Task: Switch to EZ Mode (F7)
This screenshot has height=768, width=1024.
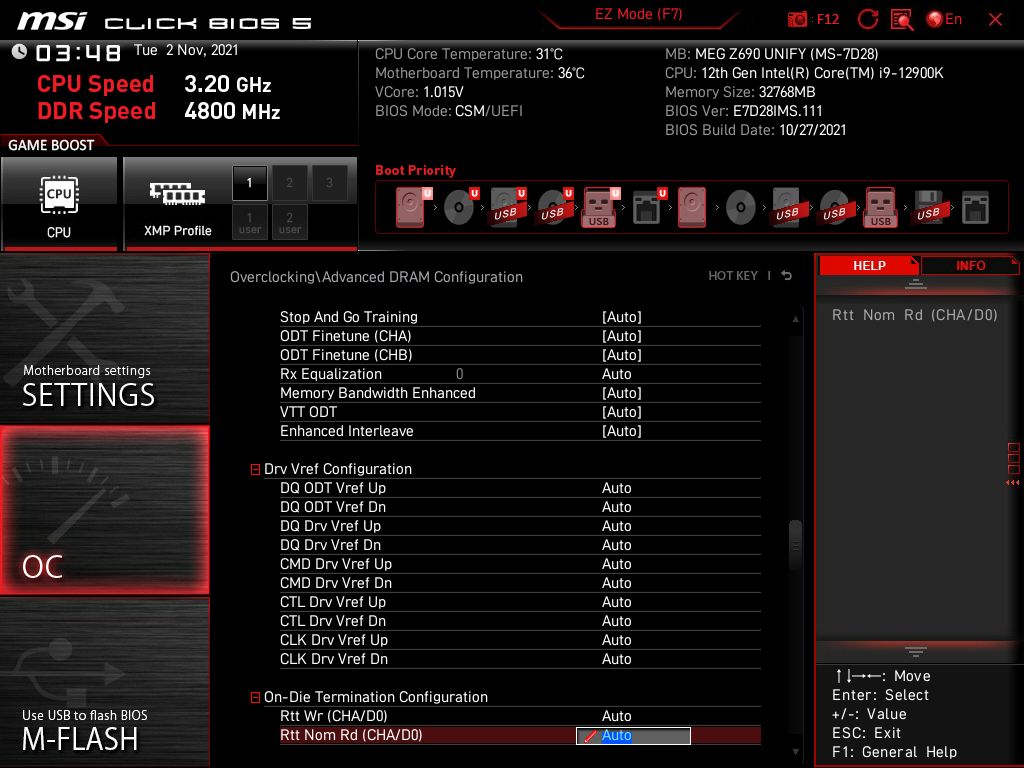Action: coord(638,14)
